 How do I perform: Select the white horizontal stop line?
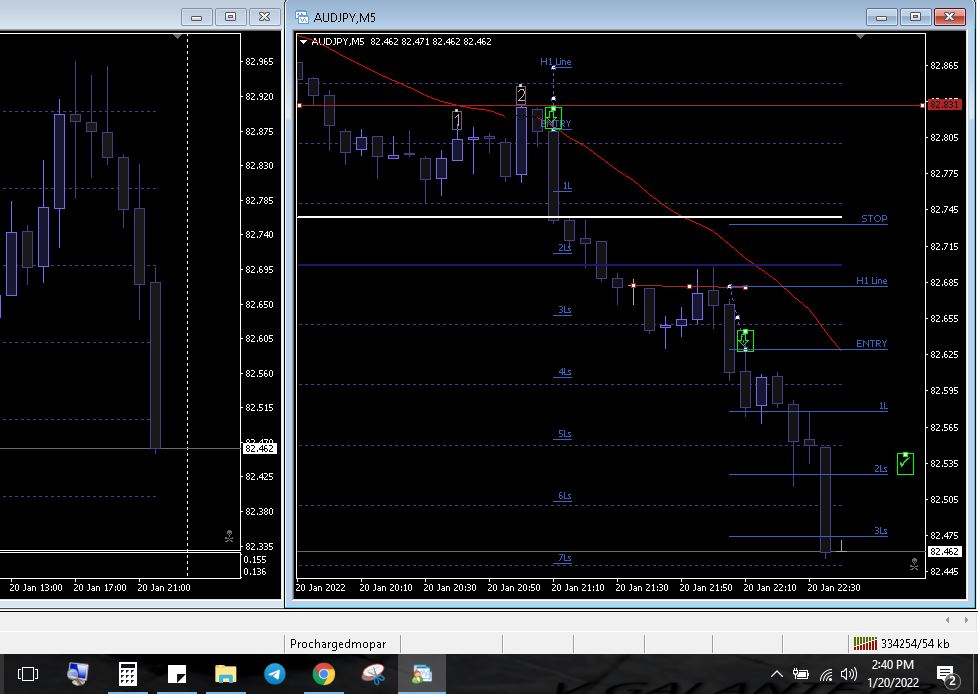coord(569,217)
